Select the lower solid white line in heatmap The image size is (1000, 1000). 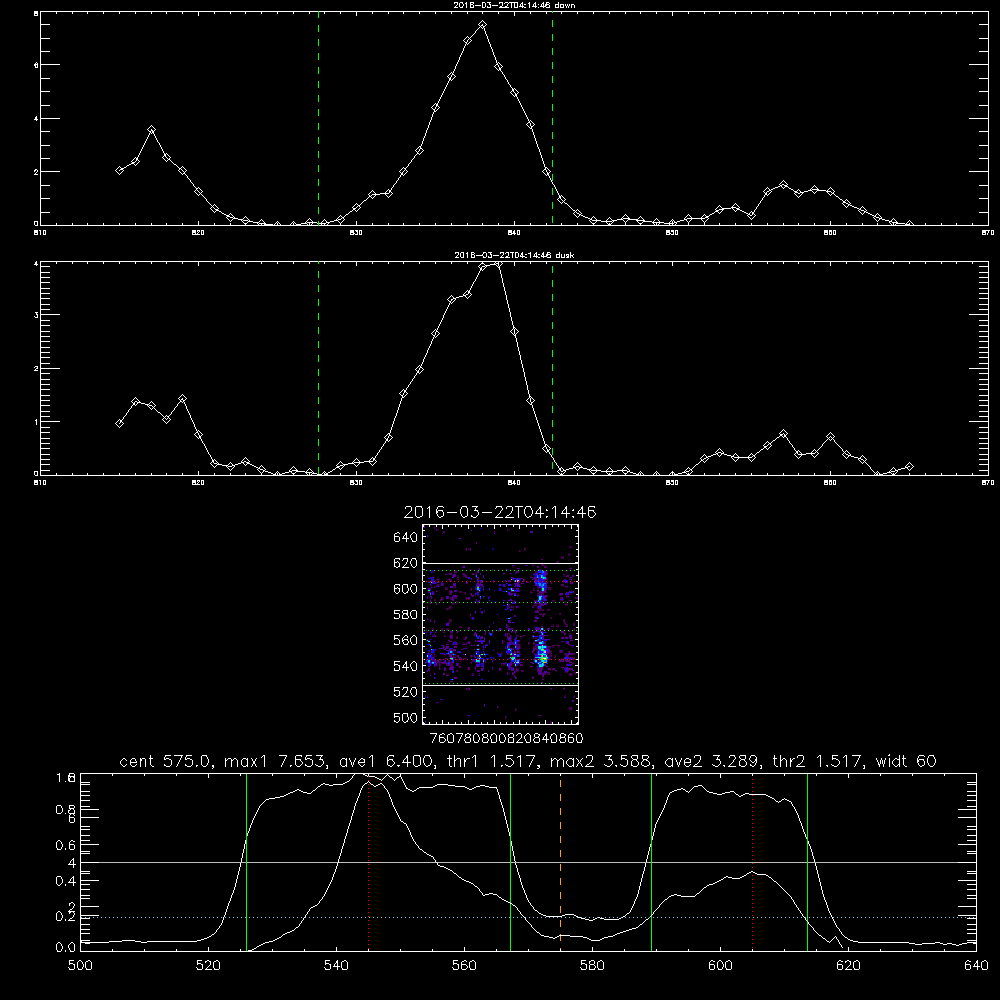pyautogui.click(x=500, y=686)
